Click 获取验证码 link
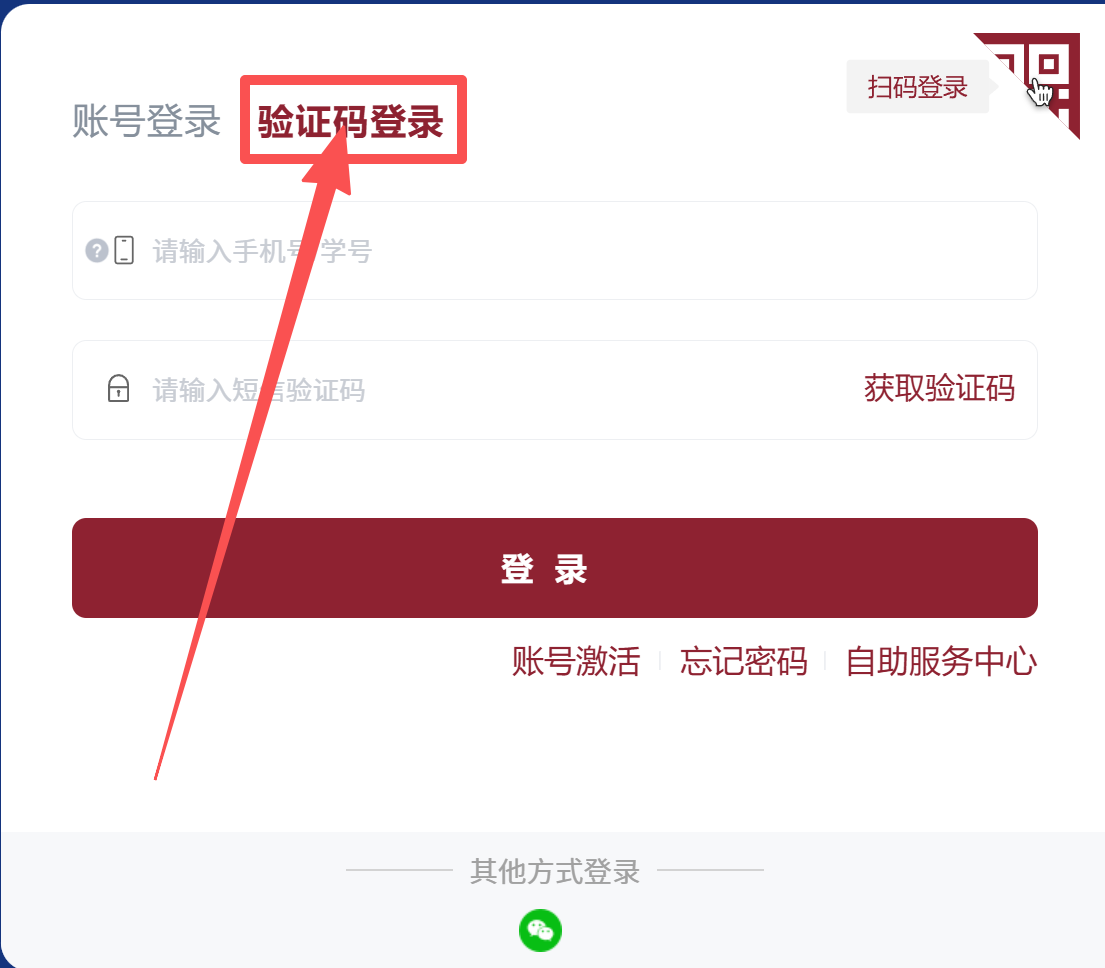Image resolution: width=1105 pixels, height=968 pixels. point(939,388)
